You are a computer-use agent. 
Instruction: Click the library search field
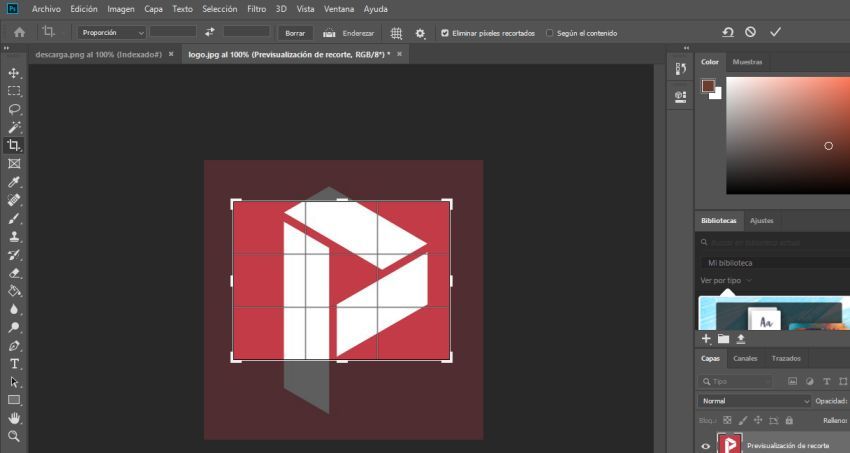(775, 242)
